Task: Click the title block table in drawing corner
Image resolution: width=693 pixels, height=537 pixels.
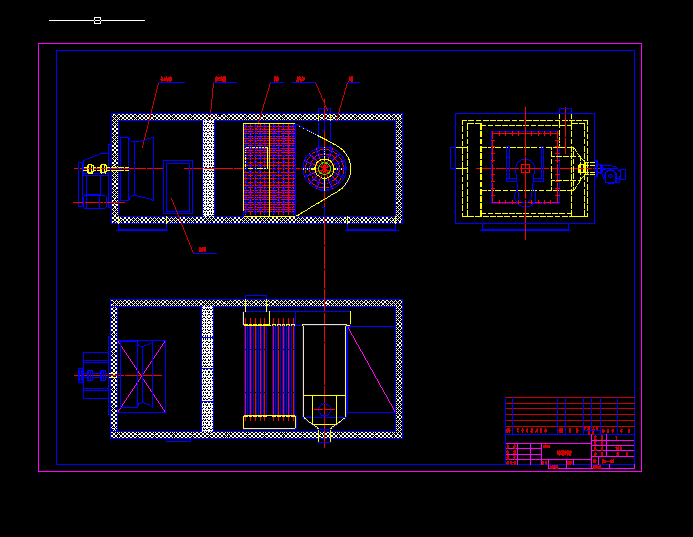Action: coord(570,433)
